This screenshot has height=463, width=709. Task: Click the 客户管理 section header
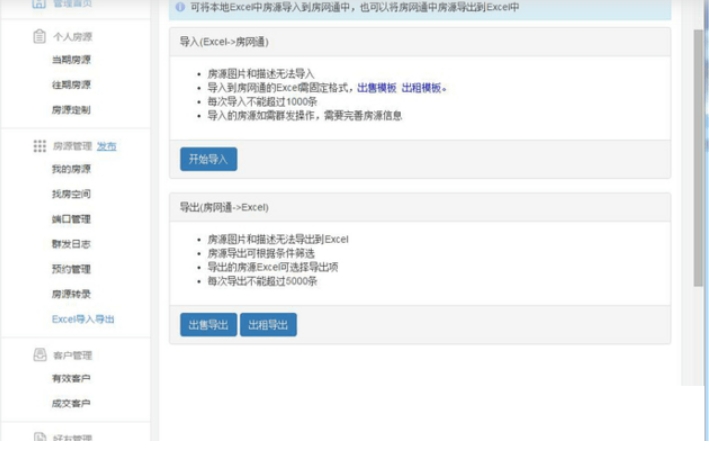tap(73, 355)
